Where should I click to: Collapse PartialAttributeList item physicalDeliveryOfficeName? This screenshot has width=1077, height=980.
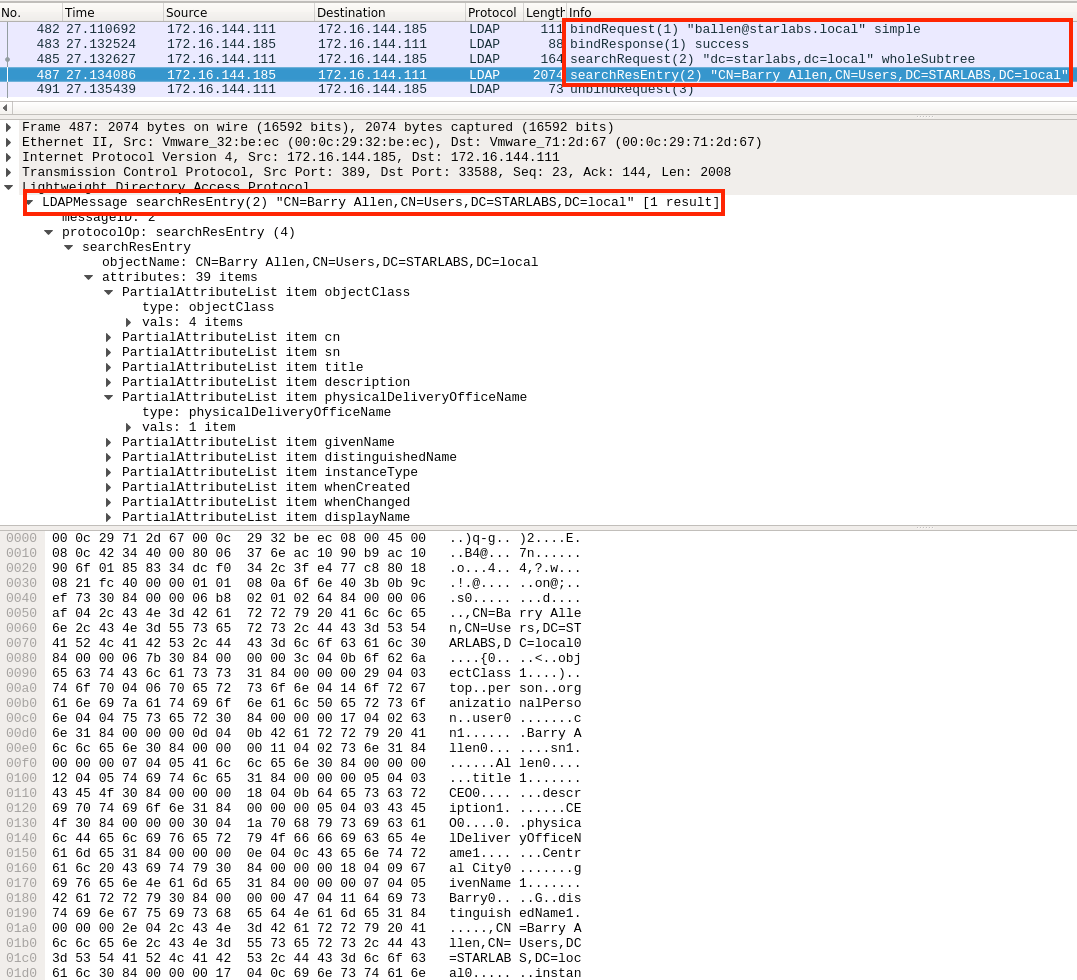pyautogui.click(x=108, y=398)
